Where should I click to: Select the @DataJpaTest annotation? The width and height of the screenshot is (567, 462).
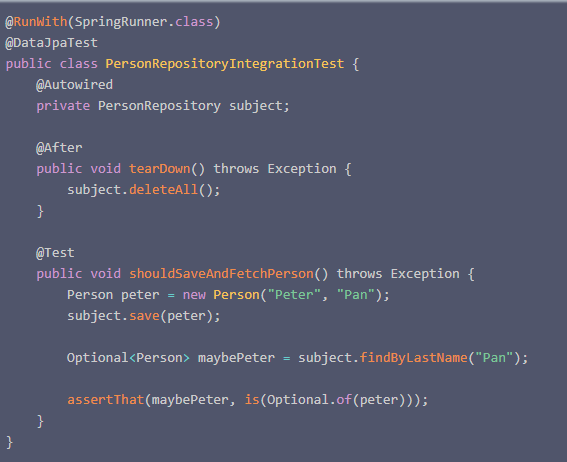tap(51, 43)
